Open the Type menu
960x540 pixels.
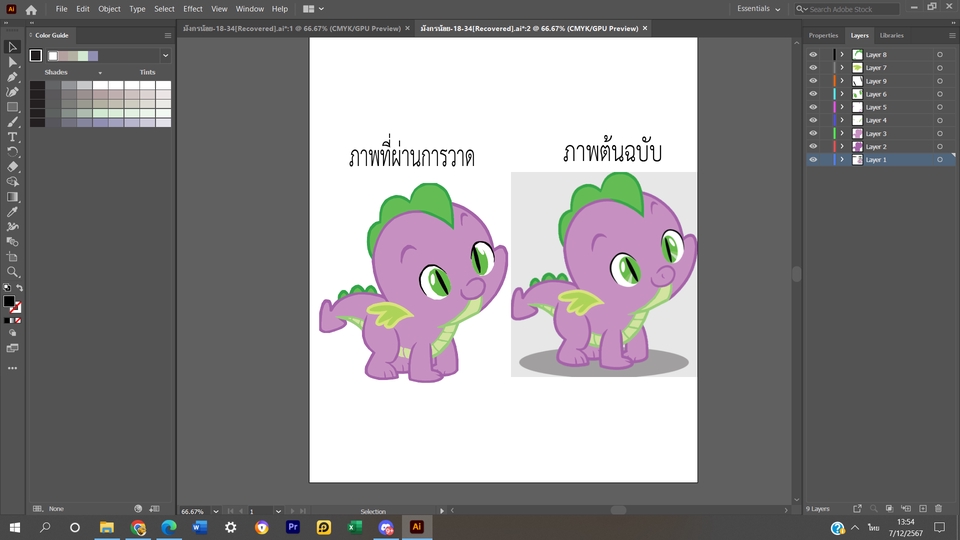(x=137, y=9)
